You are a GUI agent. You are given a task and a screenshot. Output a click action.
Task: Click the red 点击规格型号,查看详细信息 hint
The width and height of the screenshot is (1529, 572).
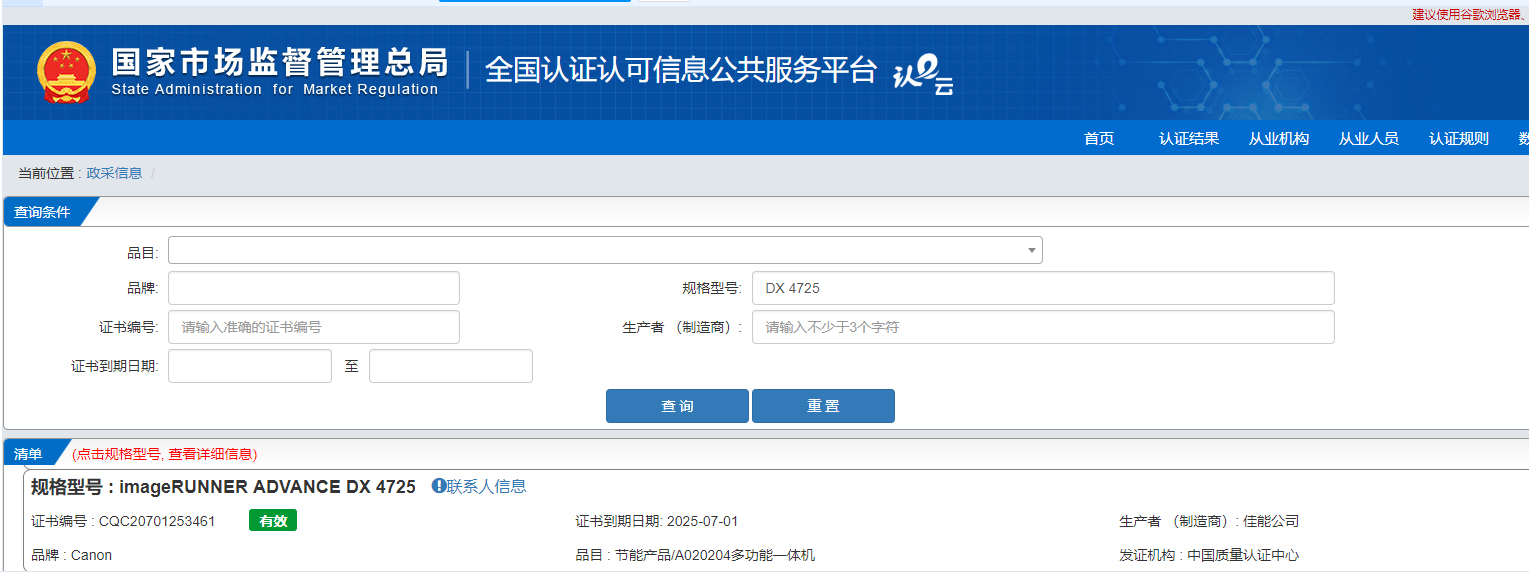[164, 454]
